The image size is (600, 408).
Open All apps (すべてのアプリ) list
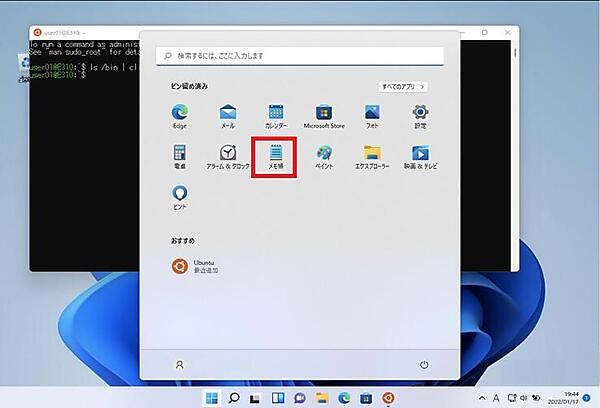(x=403, y=87)
